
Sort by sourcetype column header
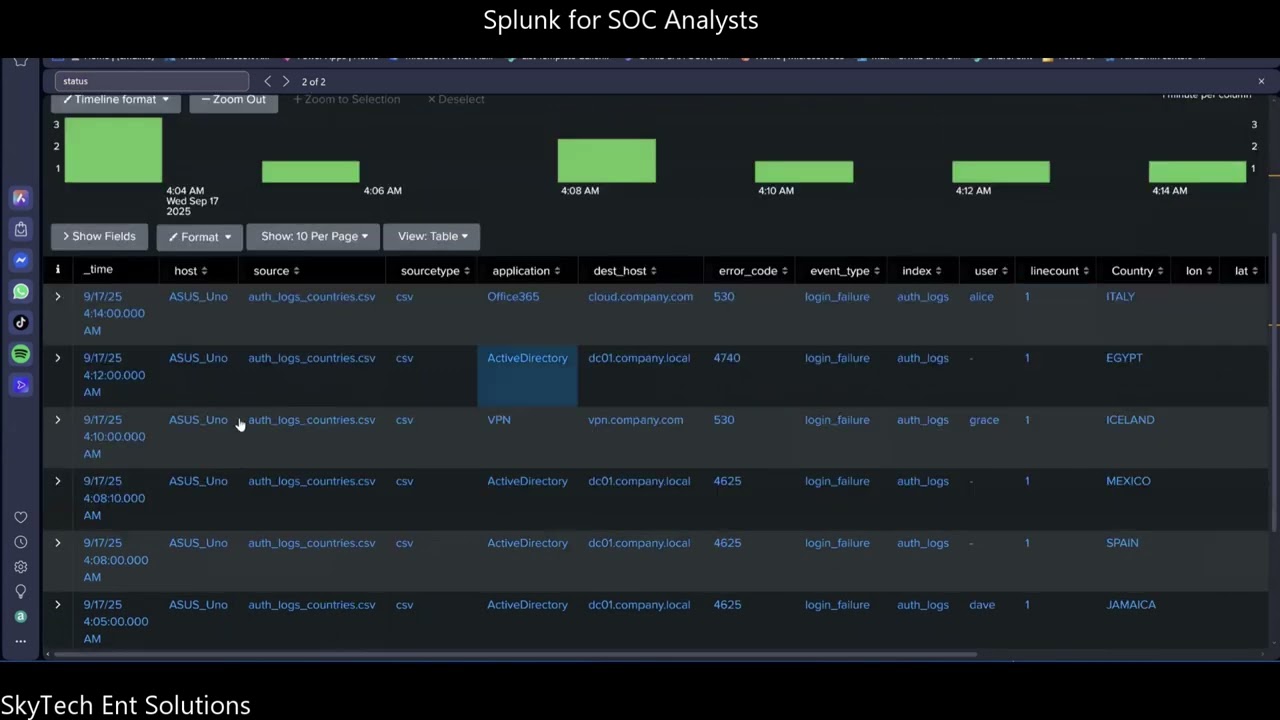[435, 271]
